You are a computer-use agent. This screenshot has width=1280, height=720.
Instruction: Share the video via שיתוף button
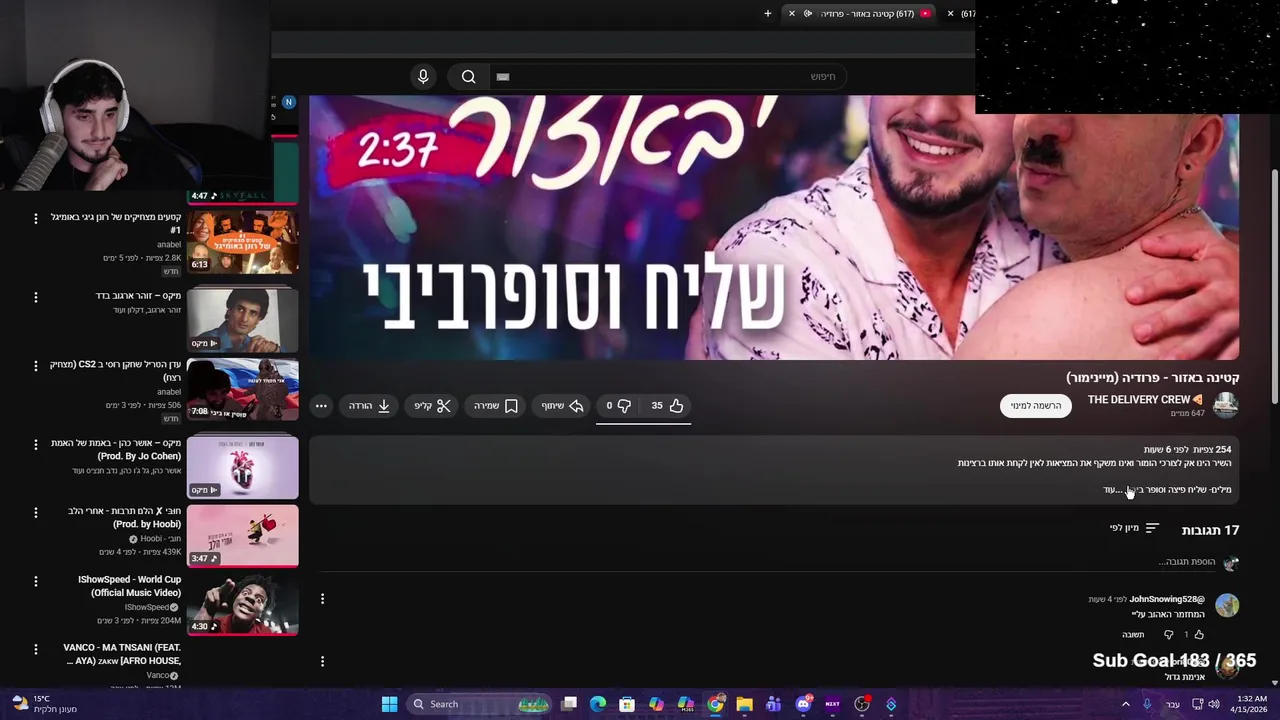tap(562, 405)
